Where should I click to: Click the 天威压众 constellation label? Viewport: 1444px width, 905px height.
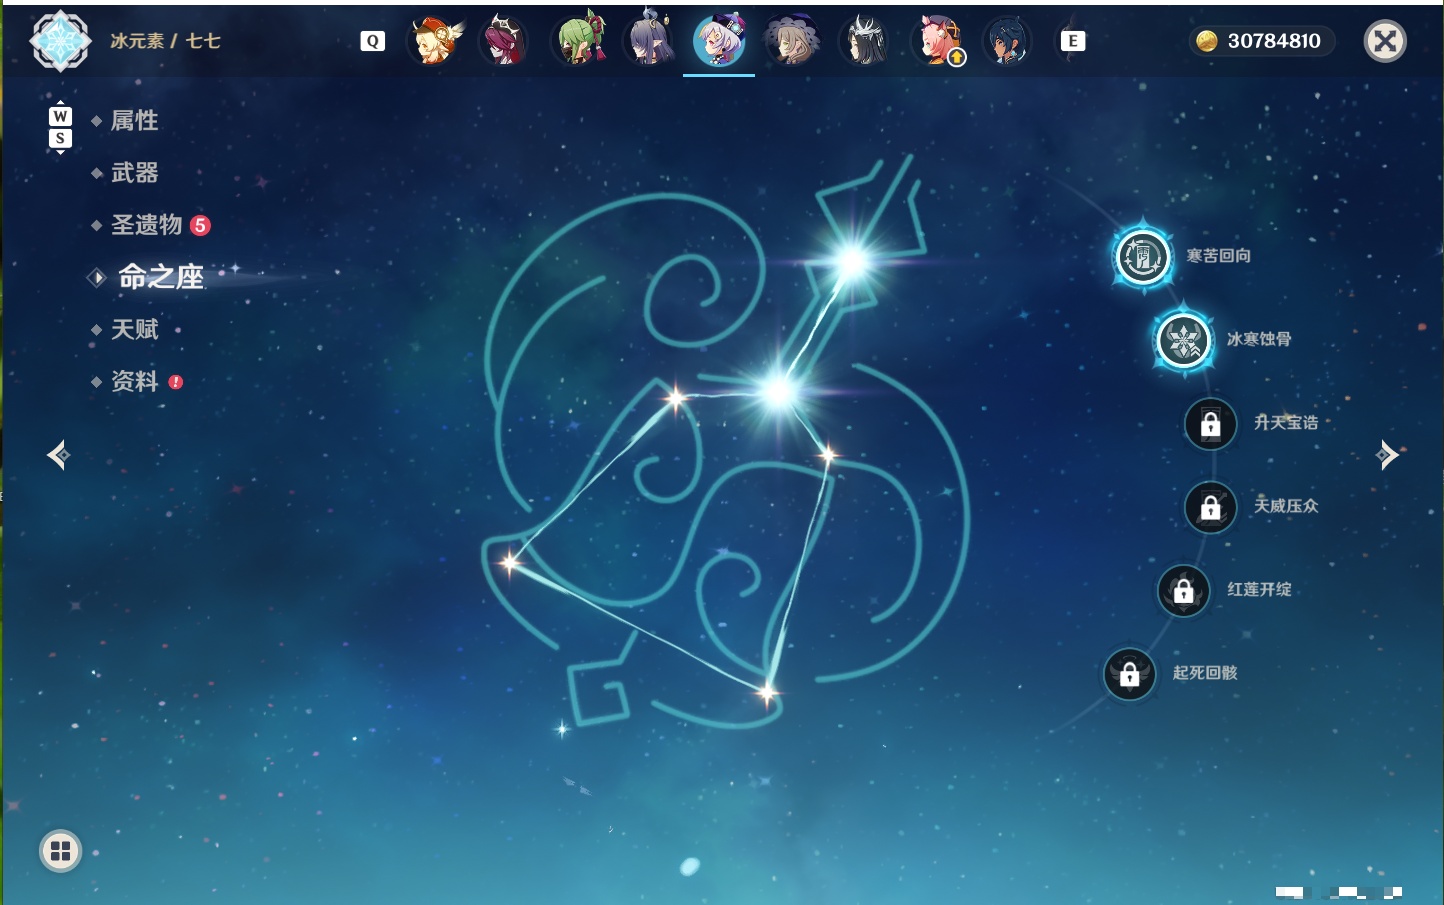point(1286,506)
